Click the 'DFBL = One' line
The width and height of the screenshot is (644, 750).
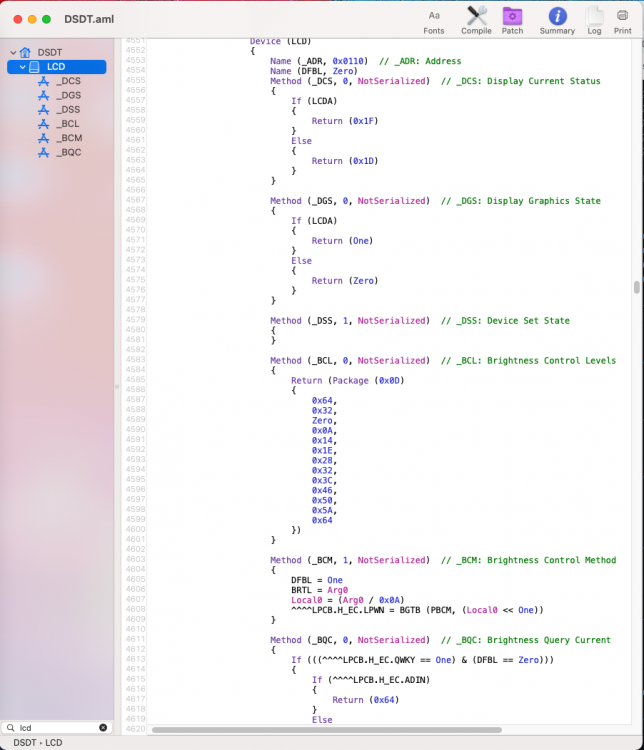point(317,580)
